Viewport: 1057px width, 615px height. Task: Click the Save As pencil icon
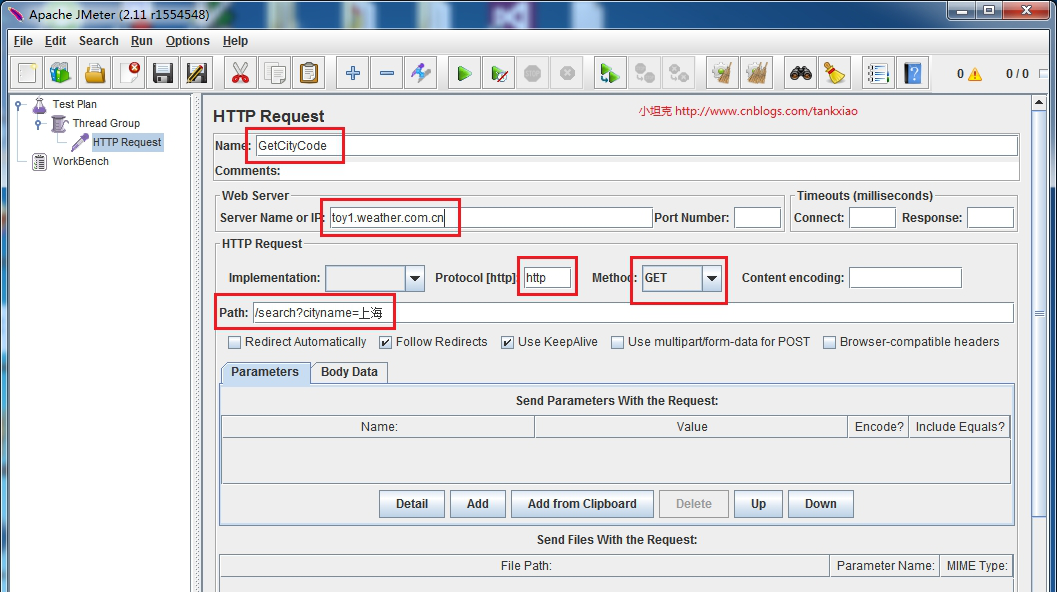(x=197, y=73)
